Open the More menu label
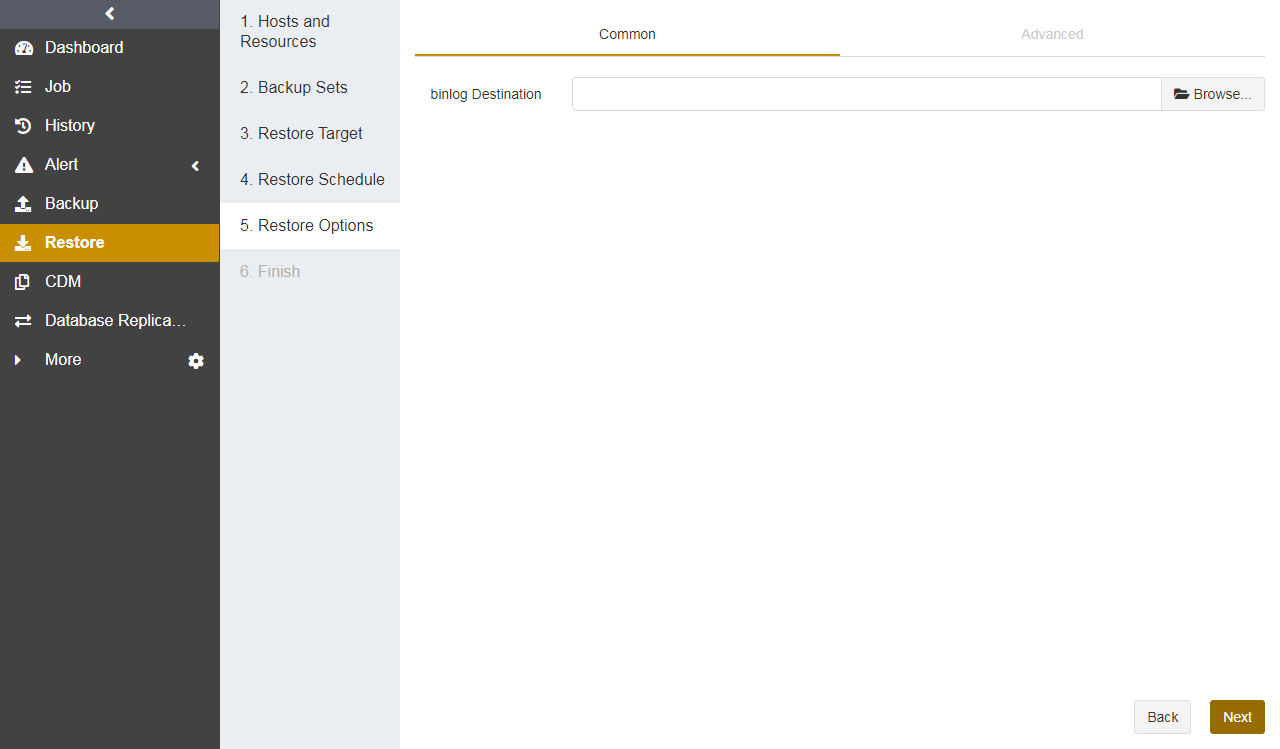1280x749 pixels. [x=63, y=359]
